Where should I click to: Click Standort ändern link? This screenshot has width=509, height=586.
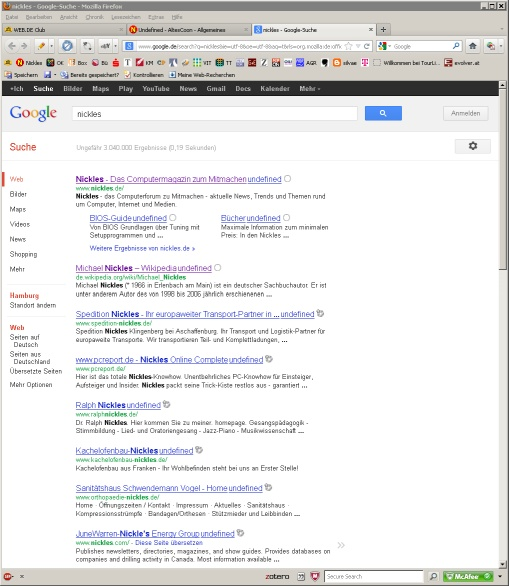(33, 305)
